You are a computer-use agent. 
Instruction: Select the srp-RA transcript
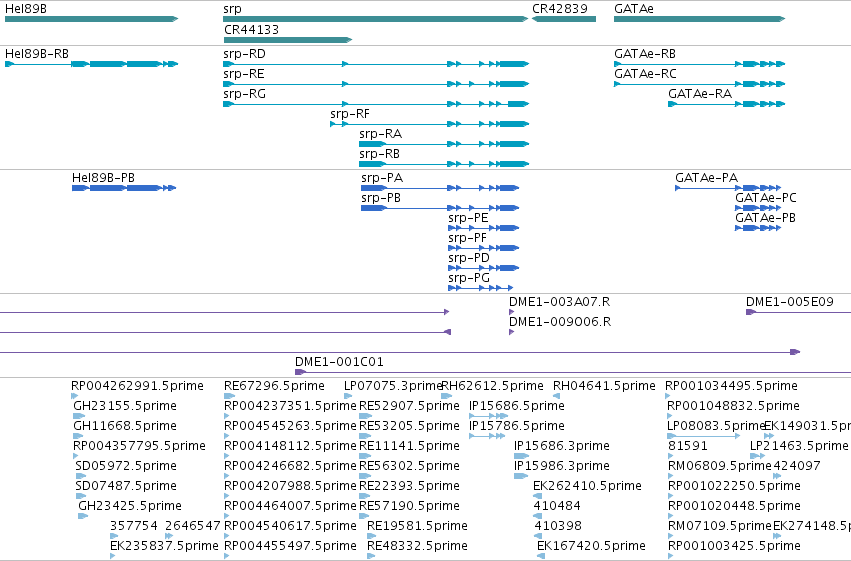coord(443,144)
